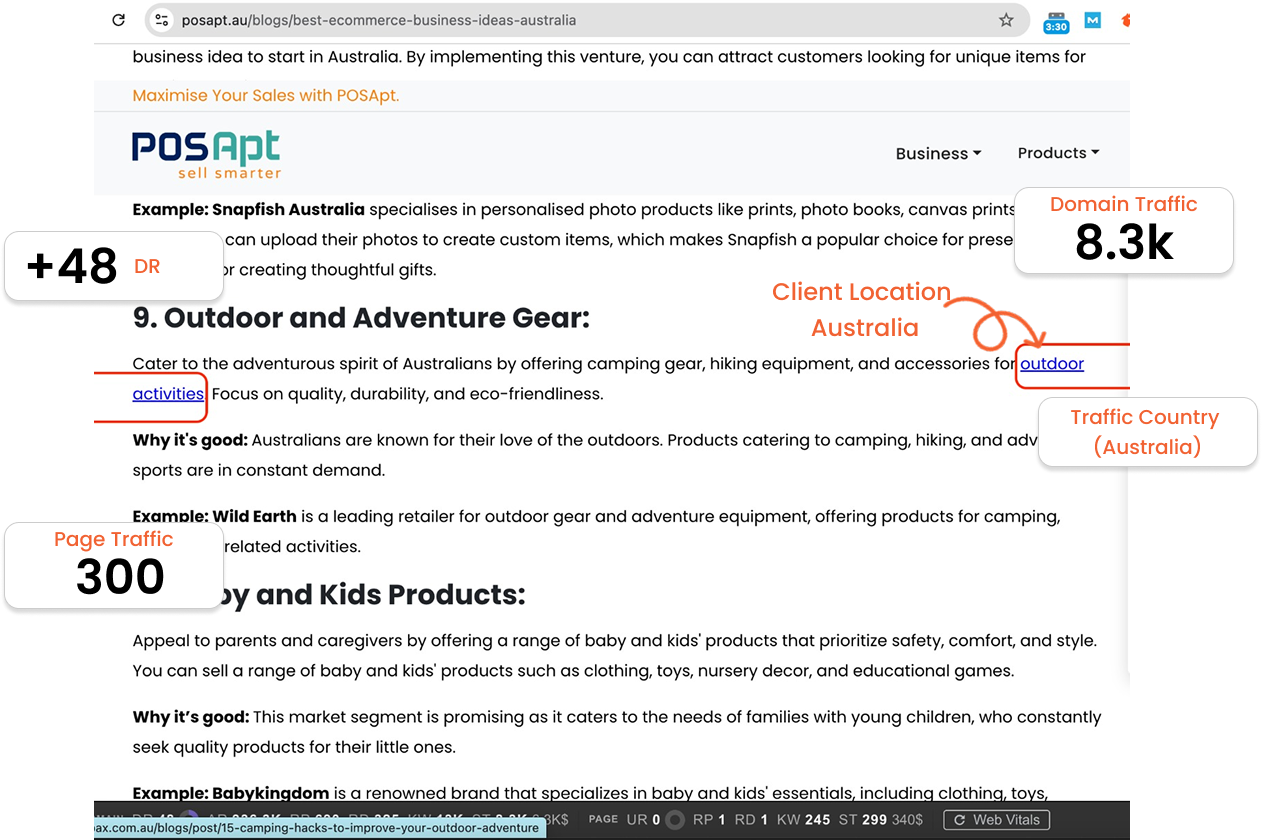1262x840 pixels.
Task: Click 'Maximise Your Sales with POSApt' link
Action: pyautogui.click(x=265, y=96)
